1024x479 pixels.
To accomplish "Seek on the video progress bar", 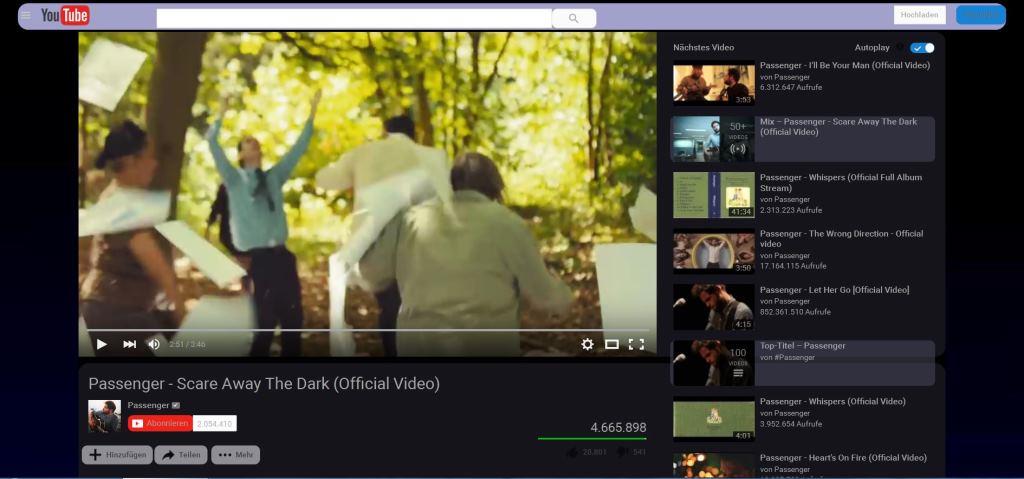I will pyautogui.click(x=367, y=330).
